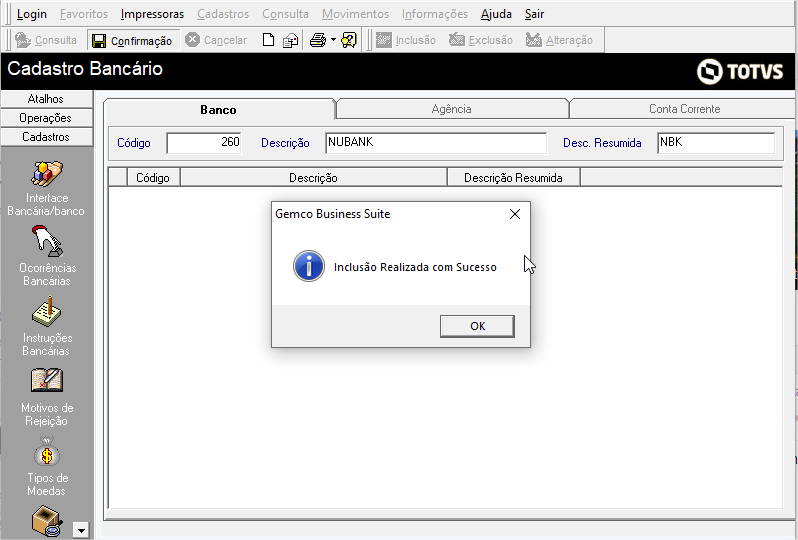Viewport: 798px width, 540px height.
Task: Click the Sair menu item
Action: point(534,14)
